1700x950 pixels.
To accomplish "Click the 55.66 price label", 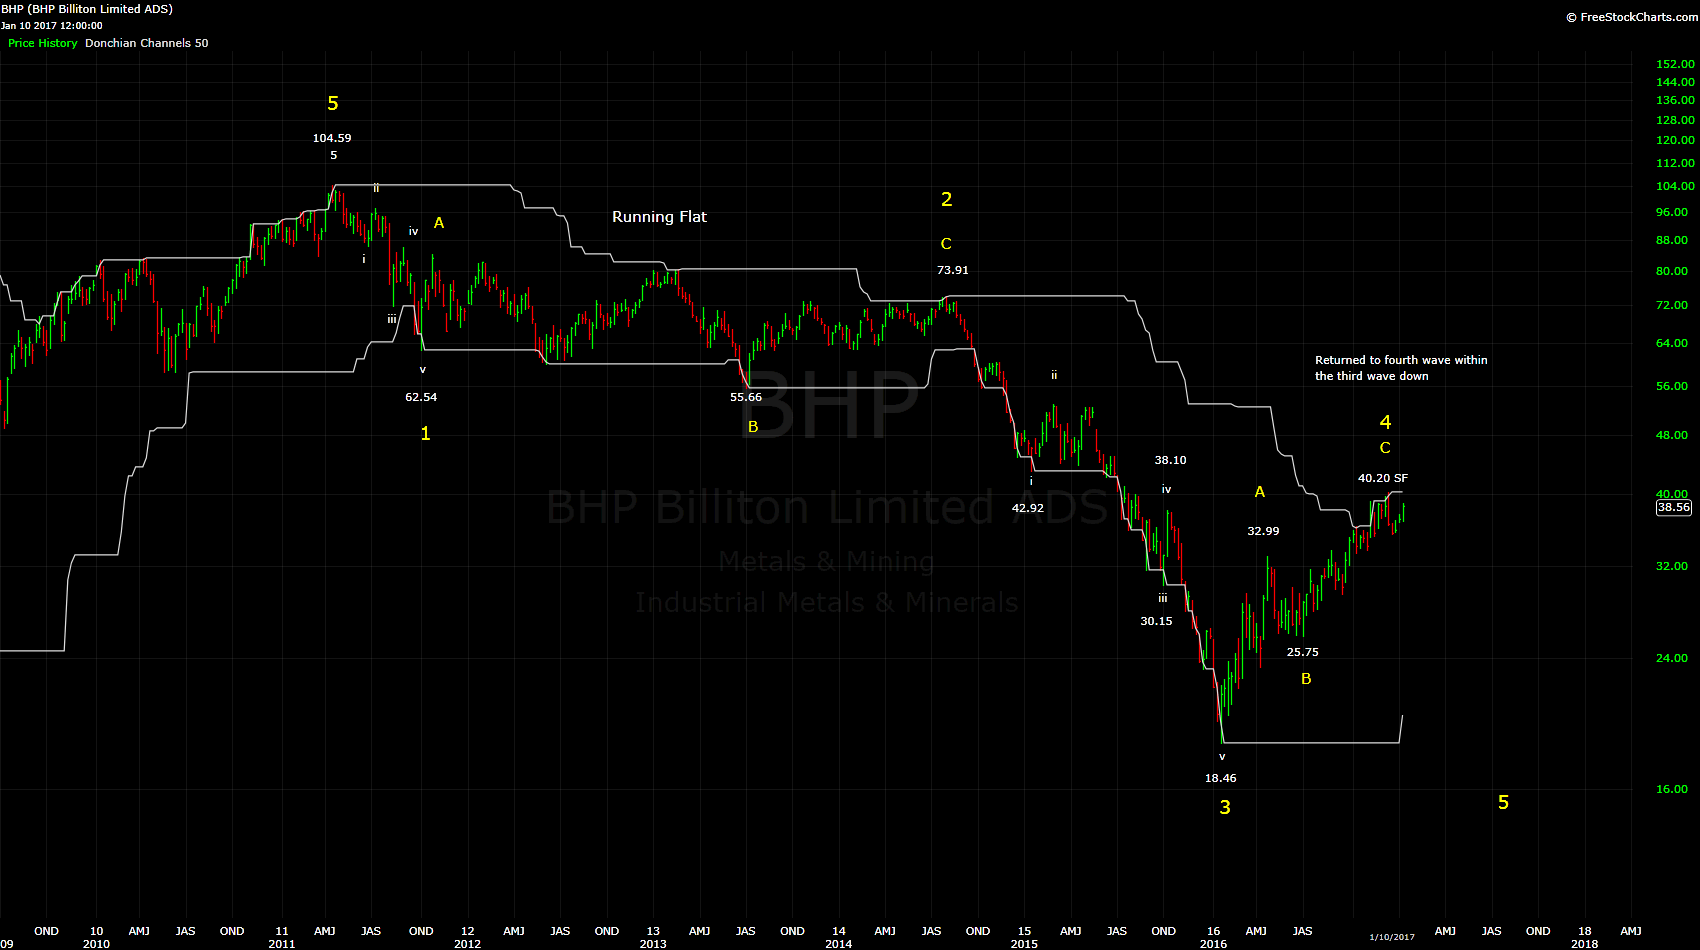I will (746, 397).
